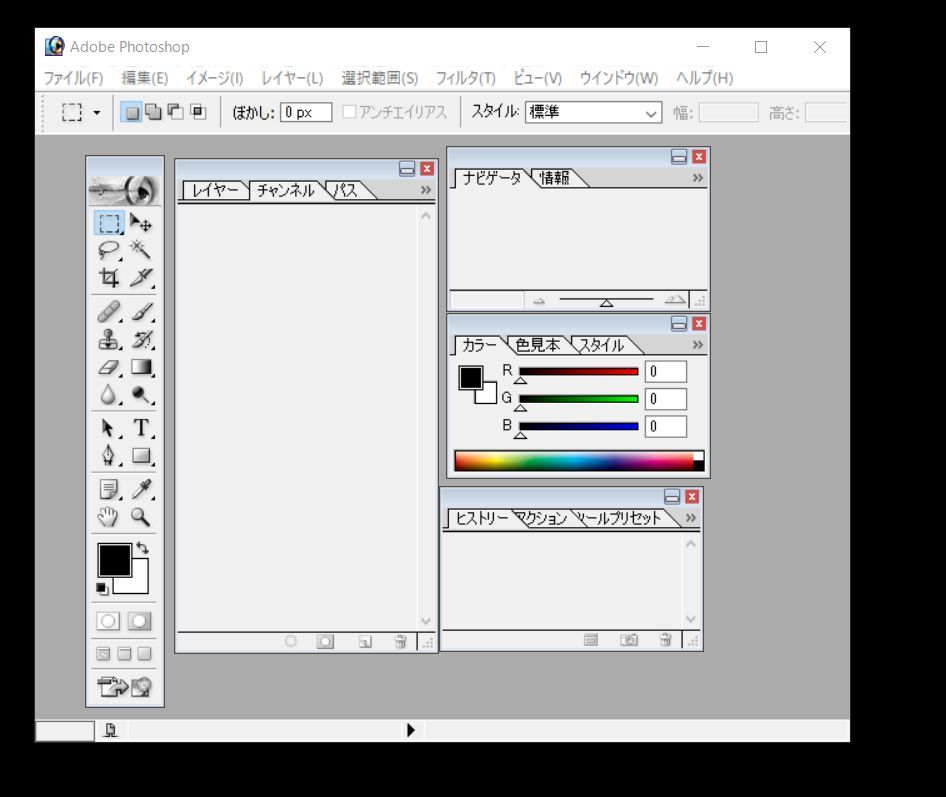The height and width of the screenshot is (797, 946).
Task: Select the Hand tool
Action: [109, 516]
